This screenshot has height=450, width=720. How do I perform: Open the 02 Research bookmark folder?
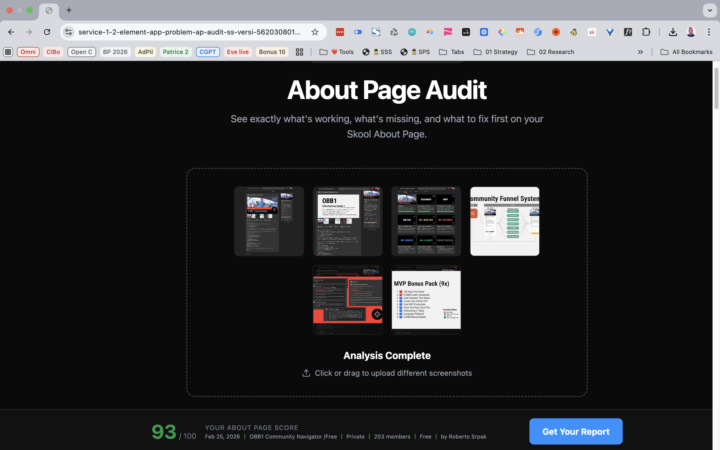[x=551, y=52]
